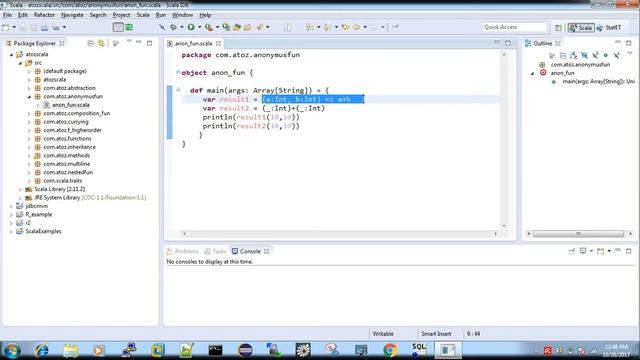Toggle Link with Editor in Package Explorer
The width and height of the screenshot is (640, 360).
click(x=101, y=43)
